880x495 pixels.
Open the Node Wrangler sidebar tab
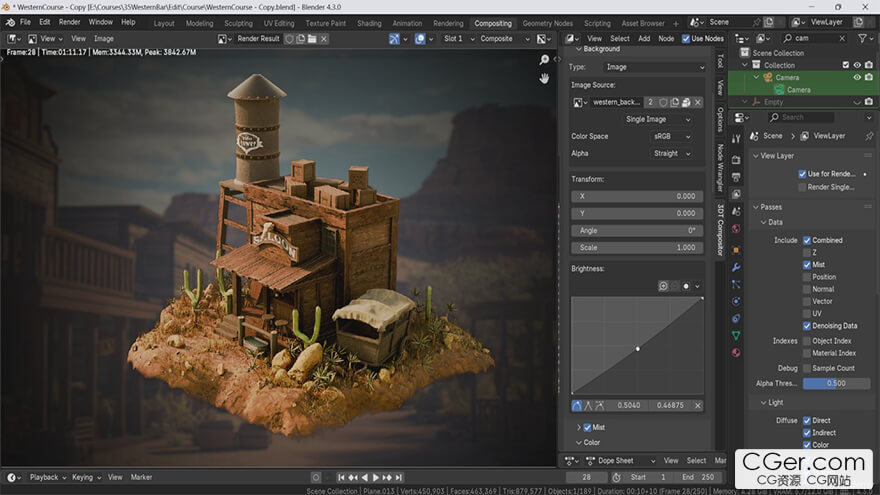tap(720, 168)
